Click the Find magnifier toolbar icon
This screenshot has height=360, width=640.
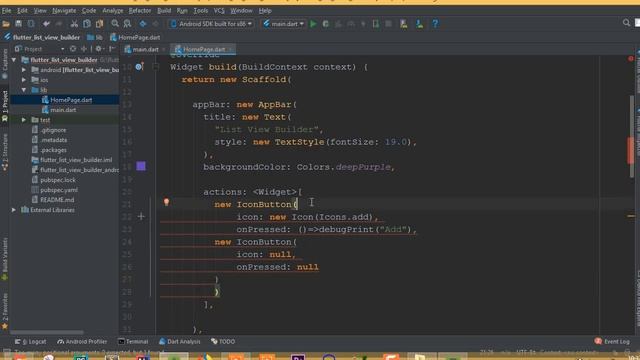[x=115, y=24]
